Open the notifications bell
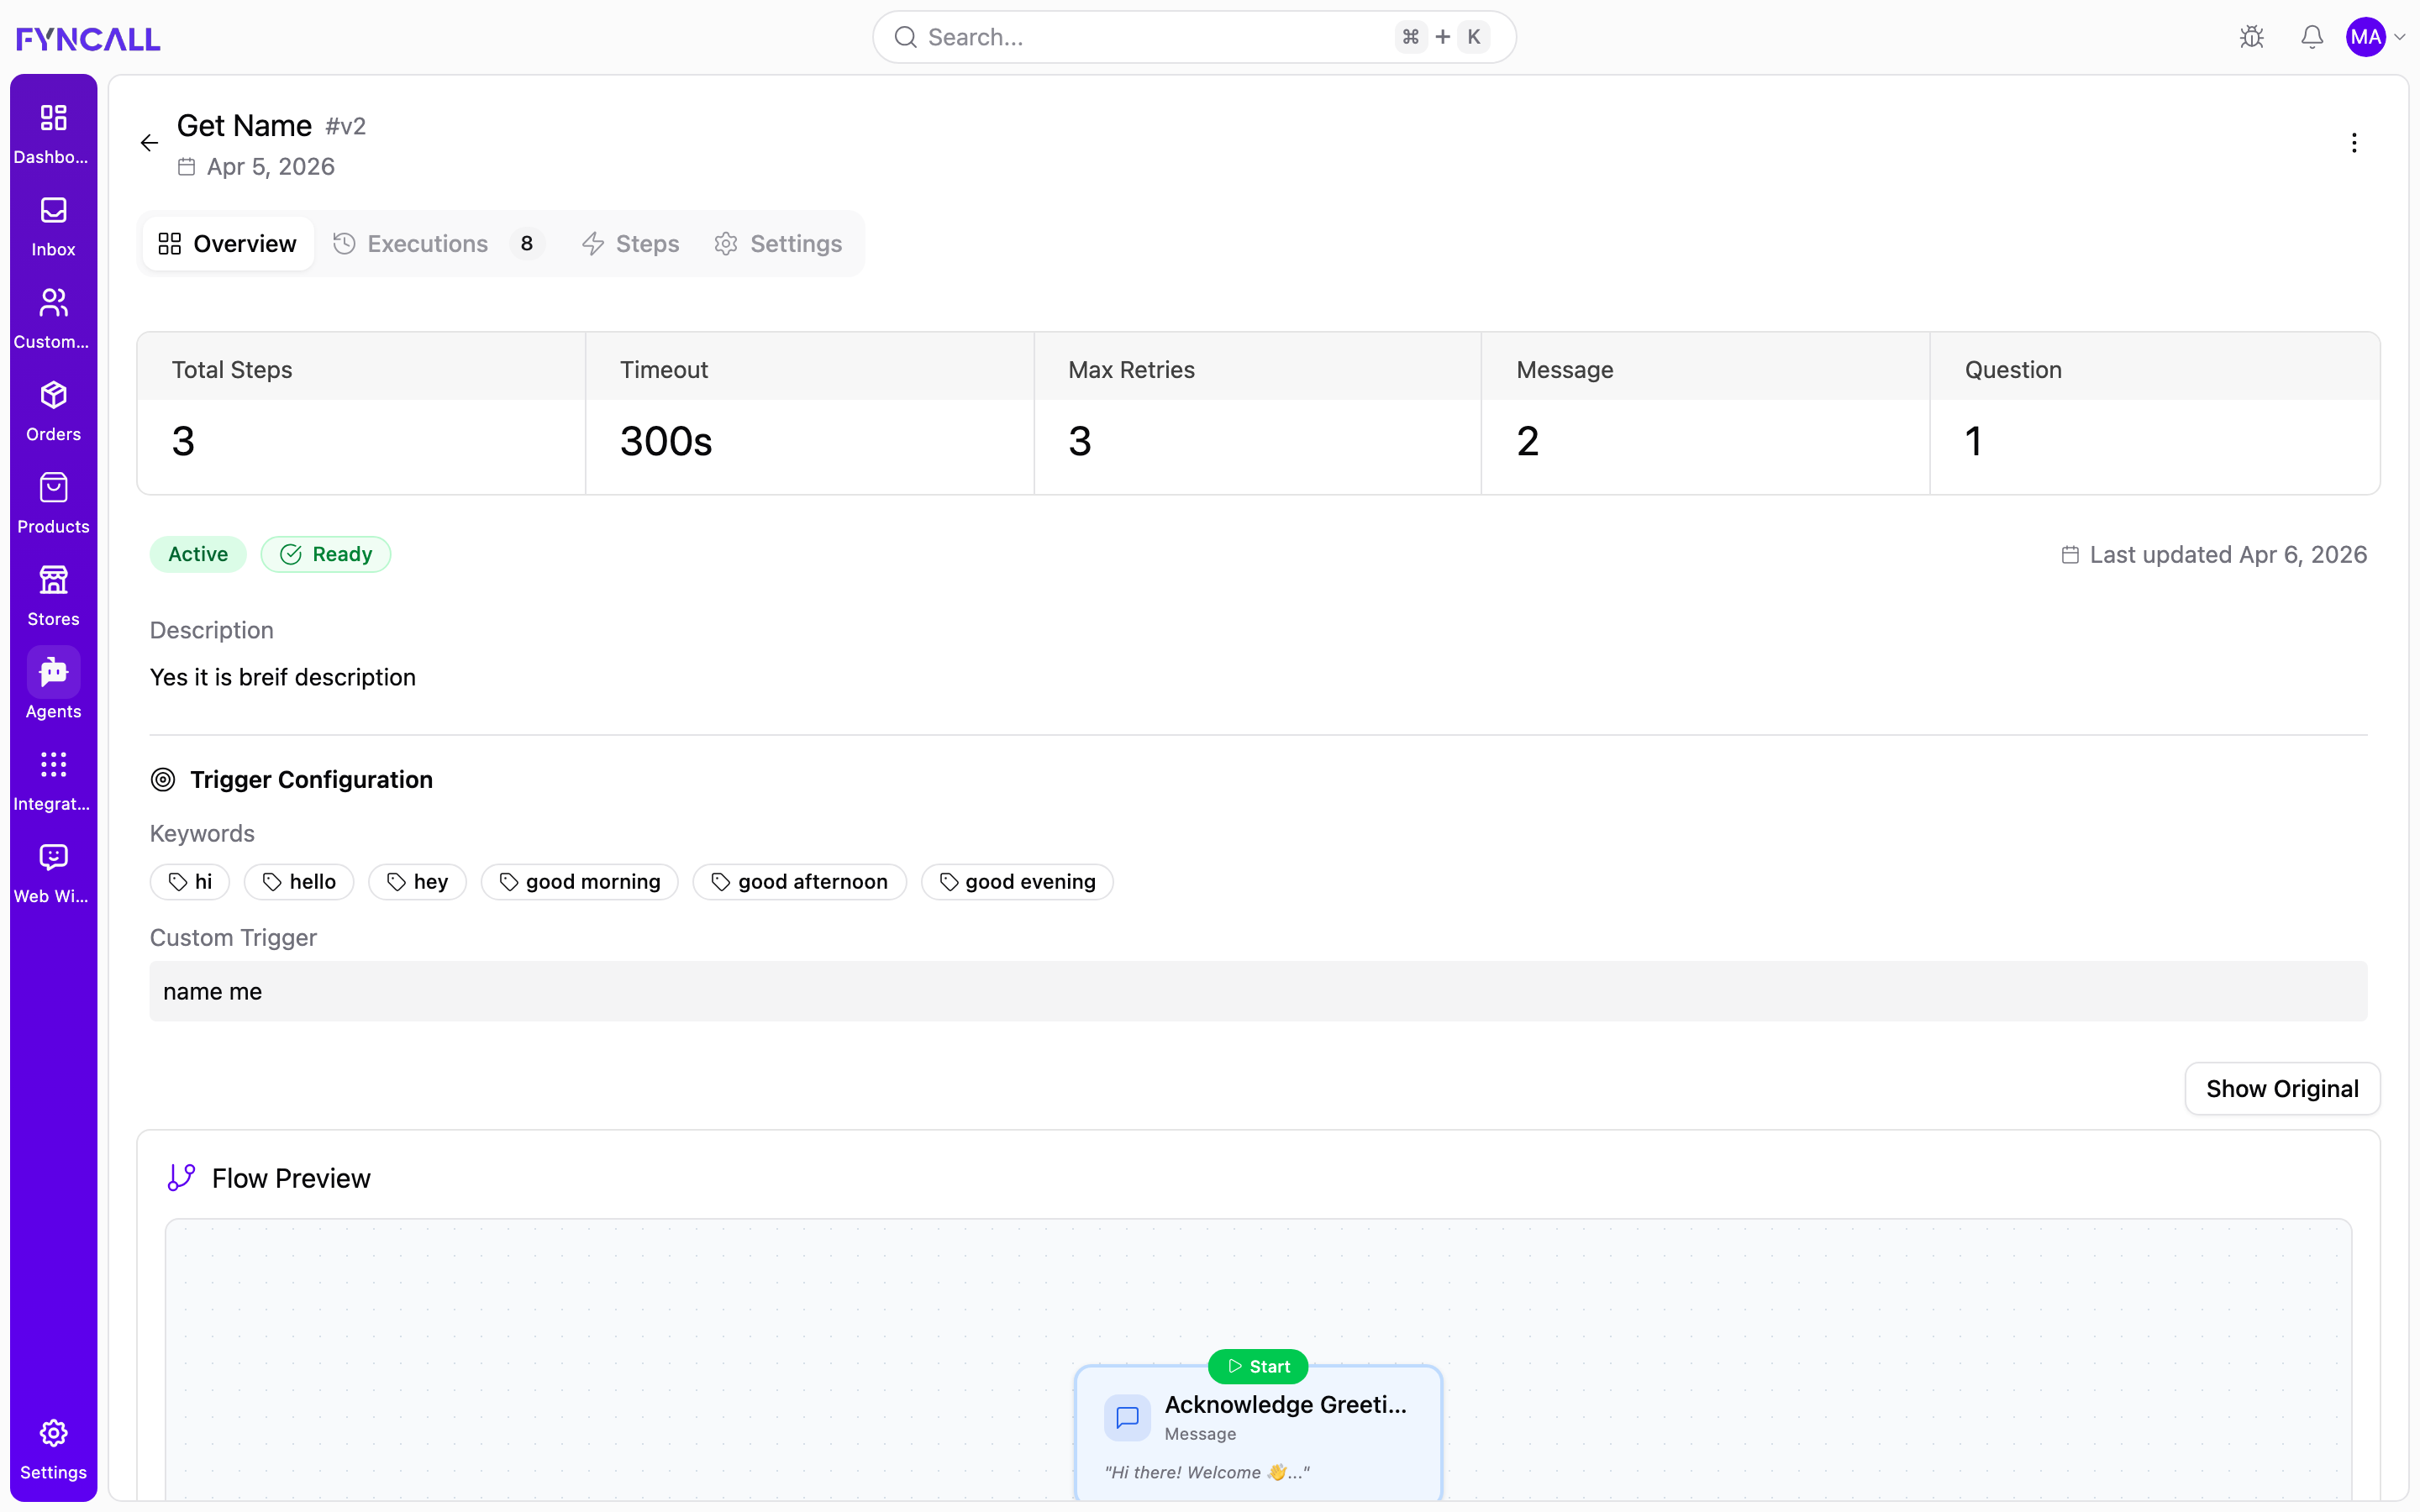 point(2312,37)
